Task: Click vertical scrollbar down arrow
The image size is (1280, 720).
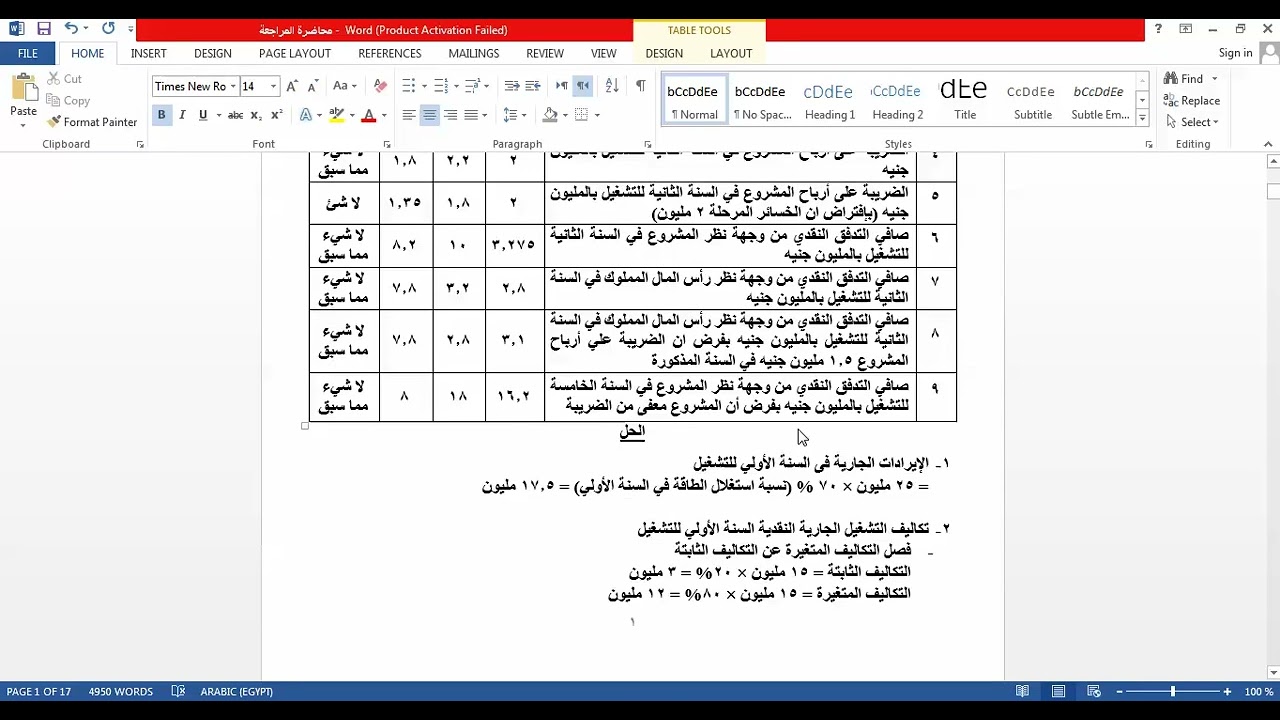Action: (1272, 672)
